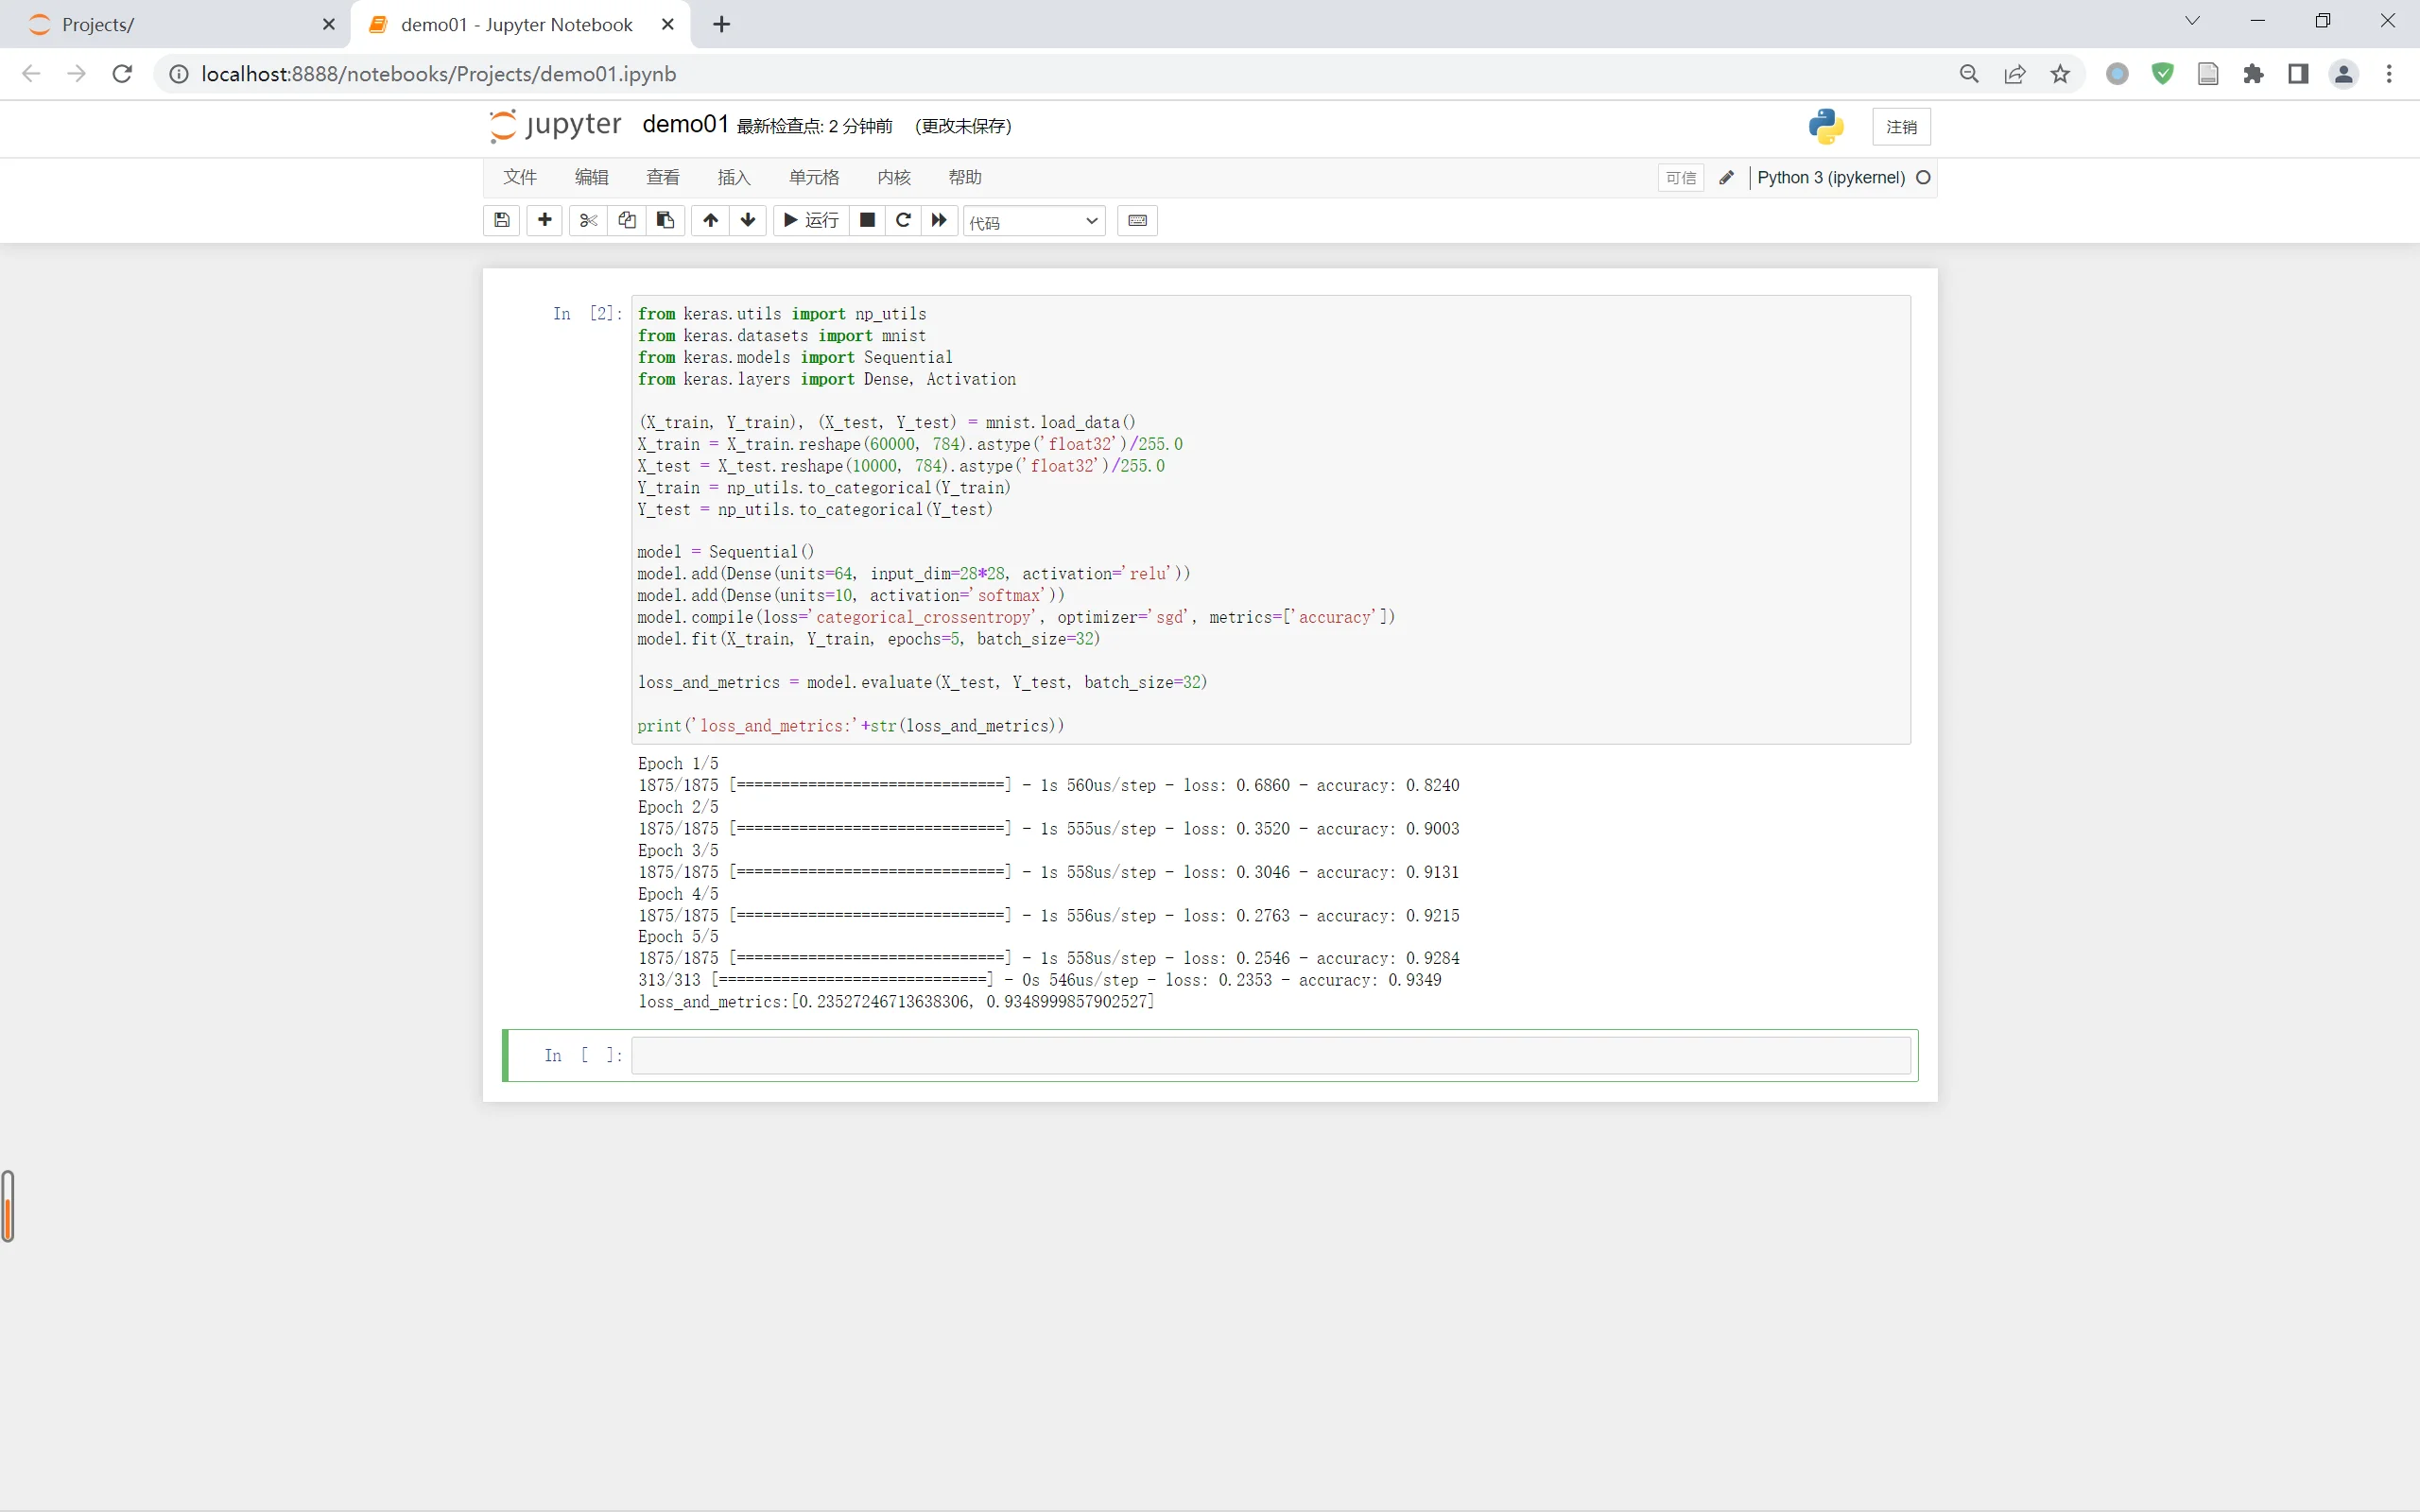This screenshot has height=1512, width=2420.
Task: Restart kernel and run all cells
Action: pos(939,220)
